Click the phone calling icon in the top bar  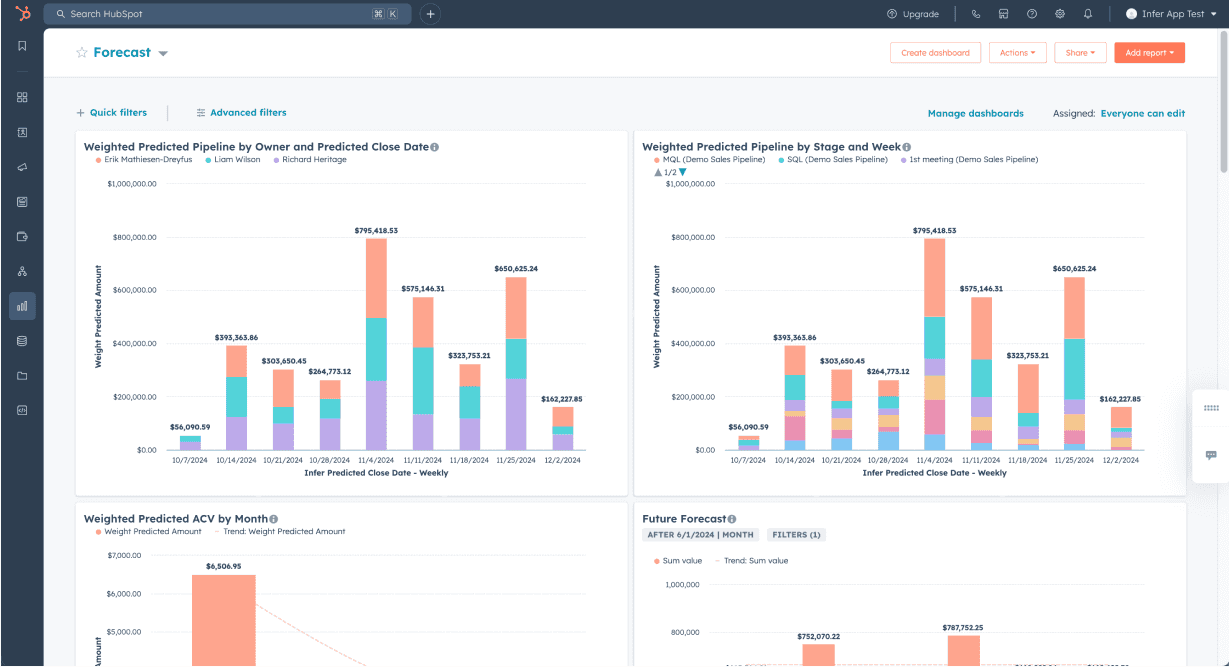click(x=975, y=13)
